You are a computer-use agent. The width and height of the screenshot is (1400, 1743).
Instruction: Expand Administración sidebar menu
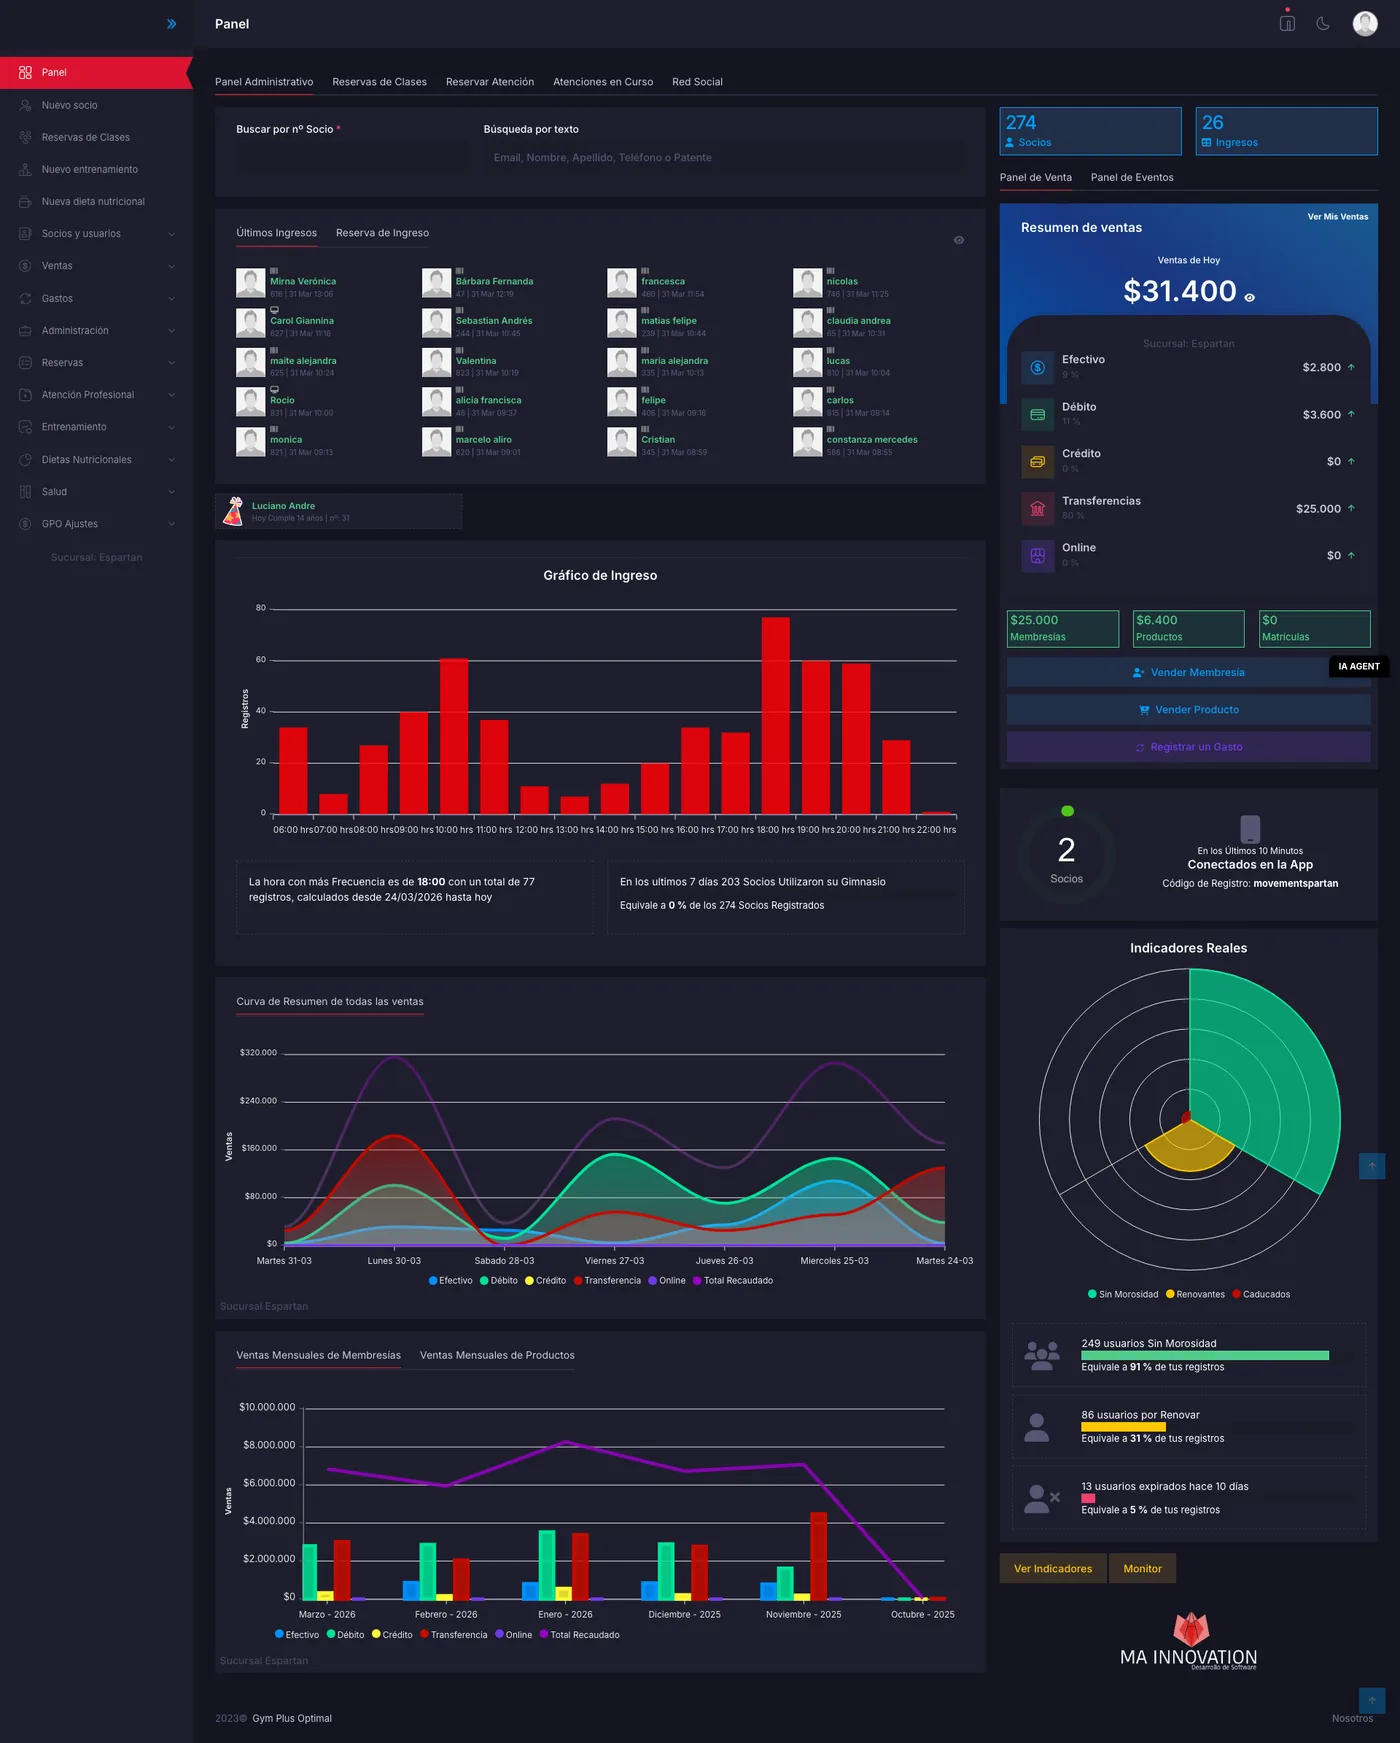point(96,330)
